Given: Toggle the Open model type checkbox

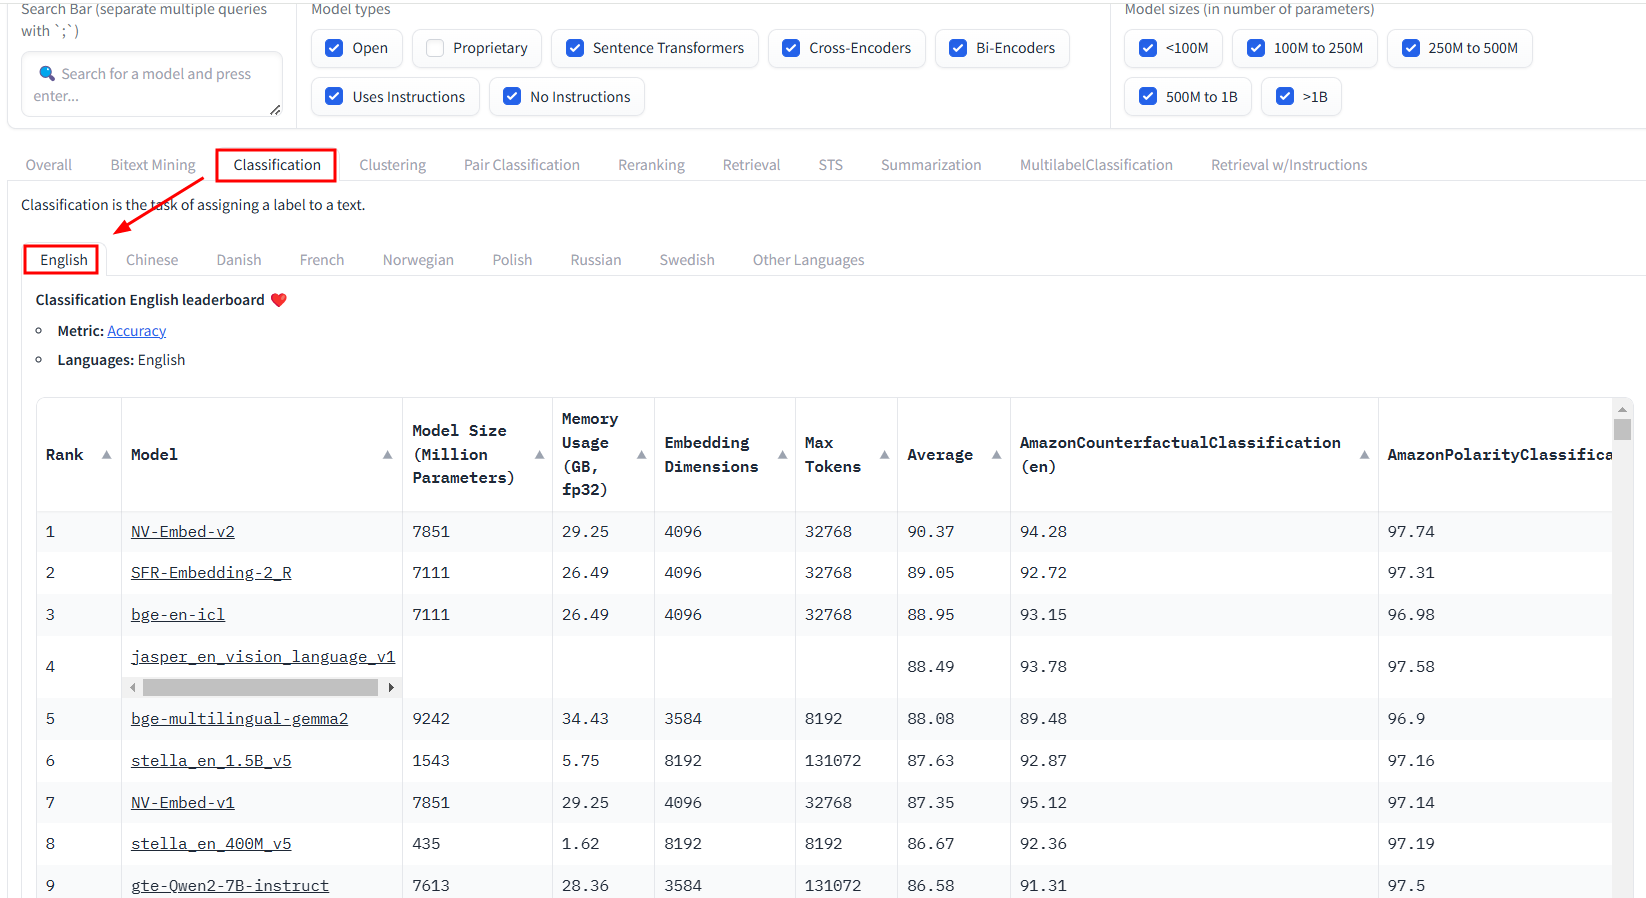Looking at the screenshot, I should pyautogui.click(x=334, y=48).
